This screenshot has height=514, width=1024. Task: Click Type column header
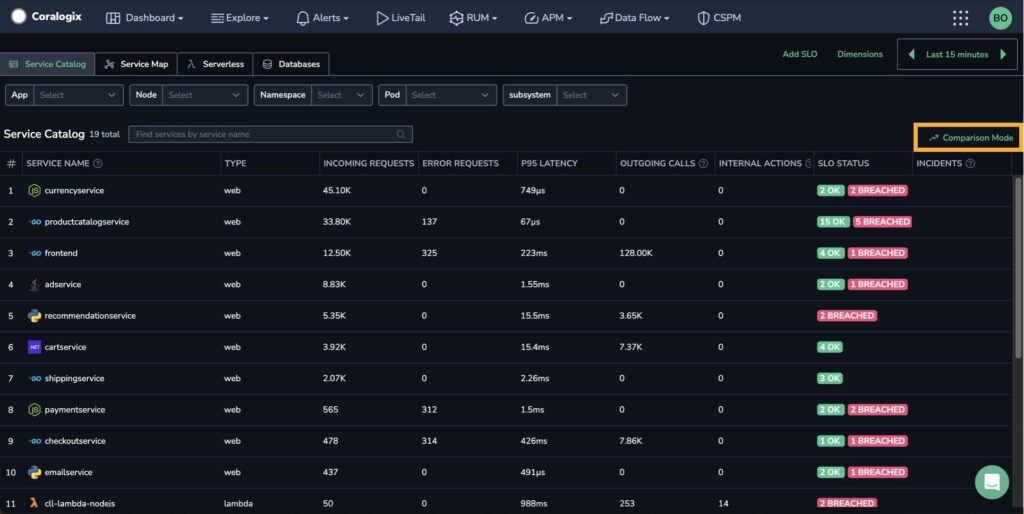(x=235, y=163)
